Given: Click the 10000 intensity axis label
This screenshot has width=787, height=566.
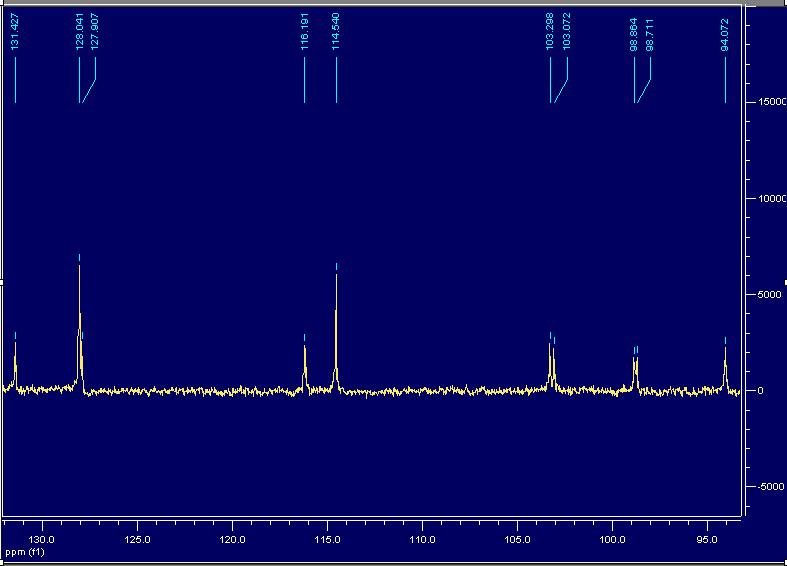Looking at the screenshot, I should pyautogui.click(x=772, y=199).
